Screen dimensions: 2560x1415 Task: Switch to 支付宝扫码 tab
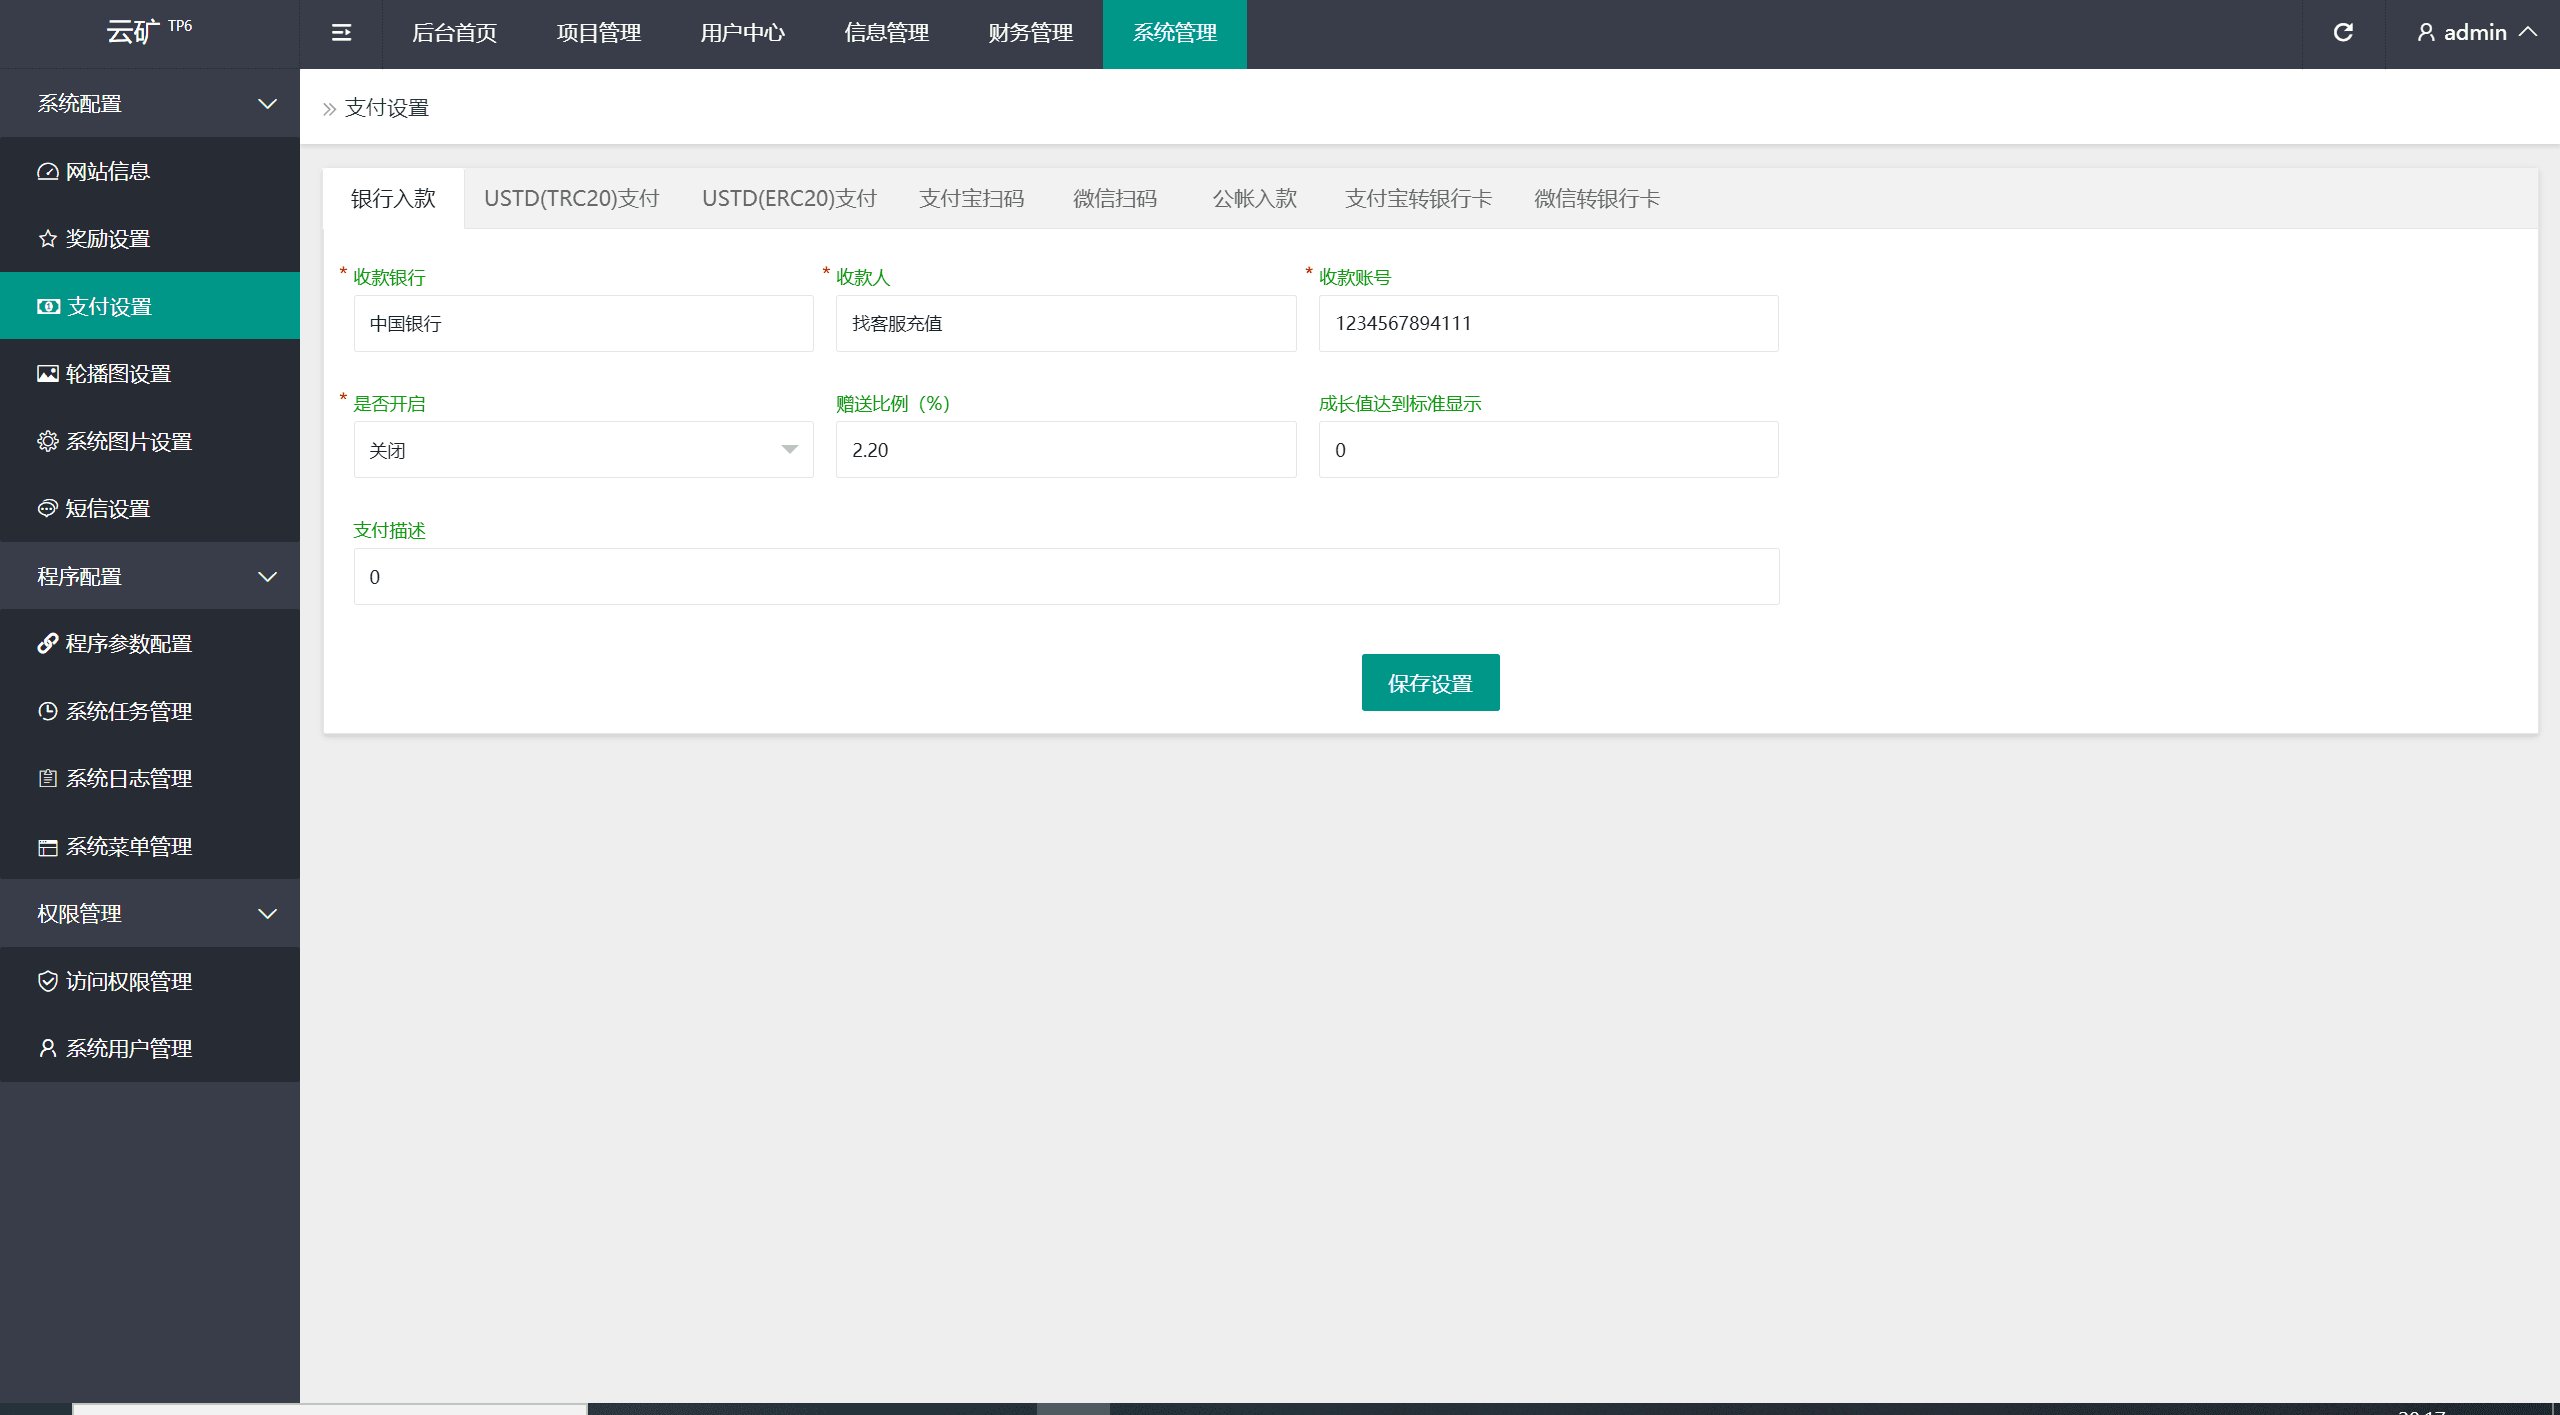click(971, 198)
